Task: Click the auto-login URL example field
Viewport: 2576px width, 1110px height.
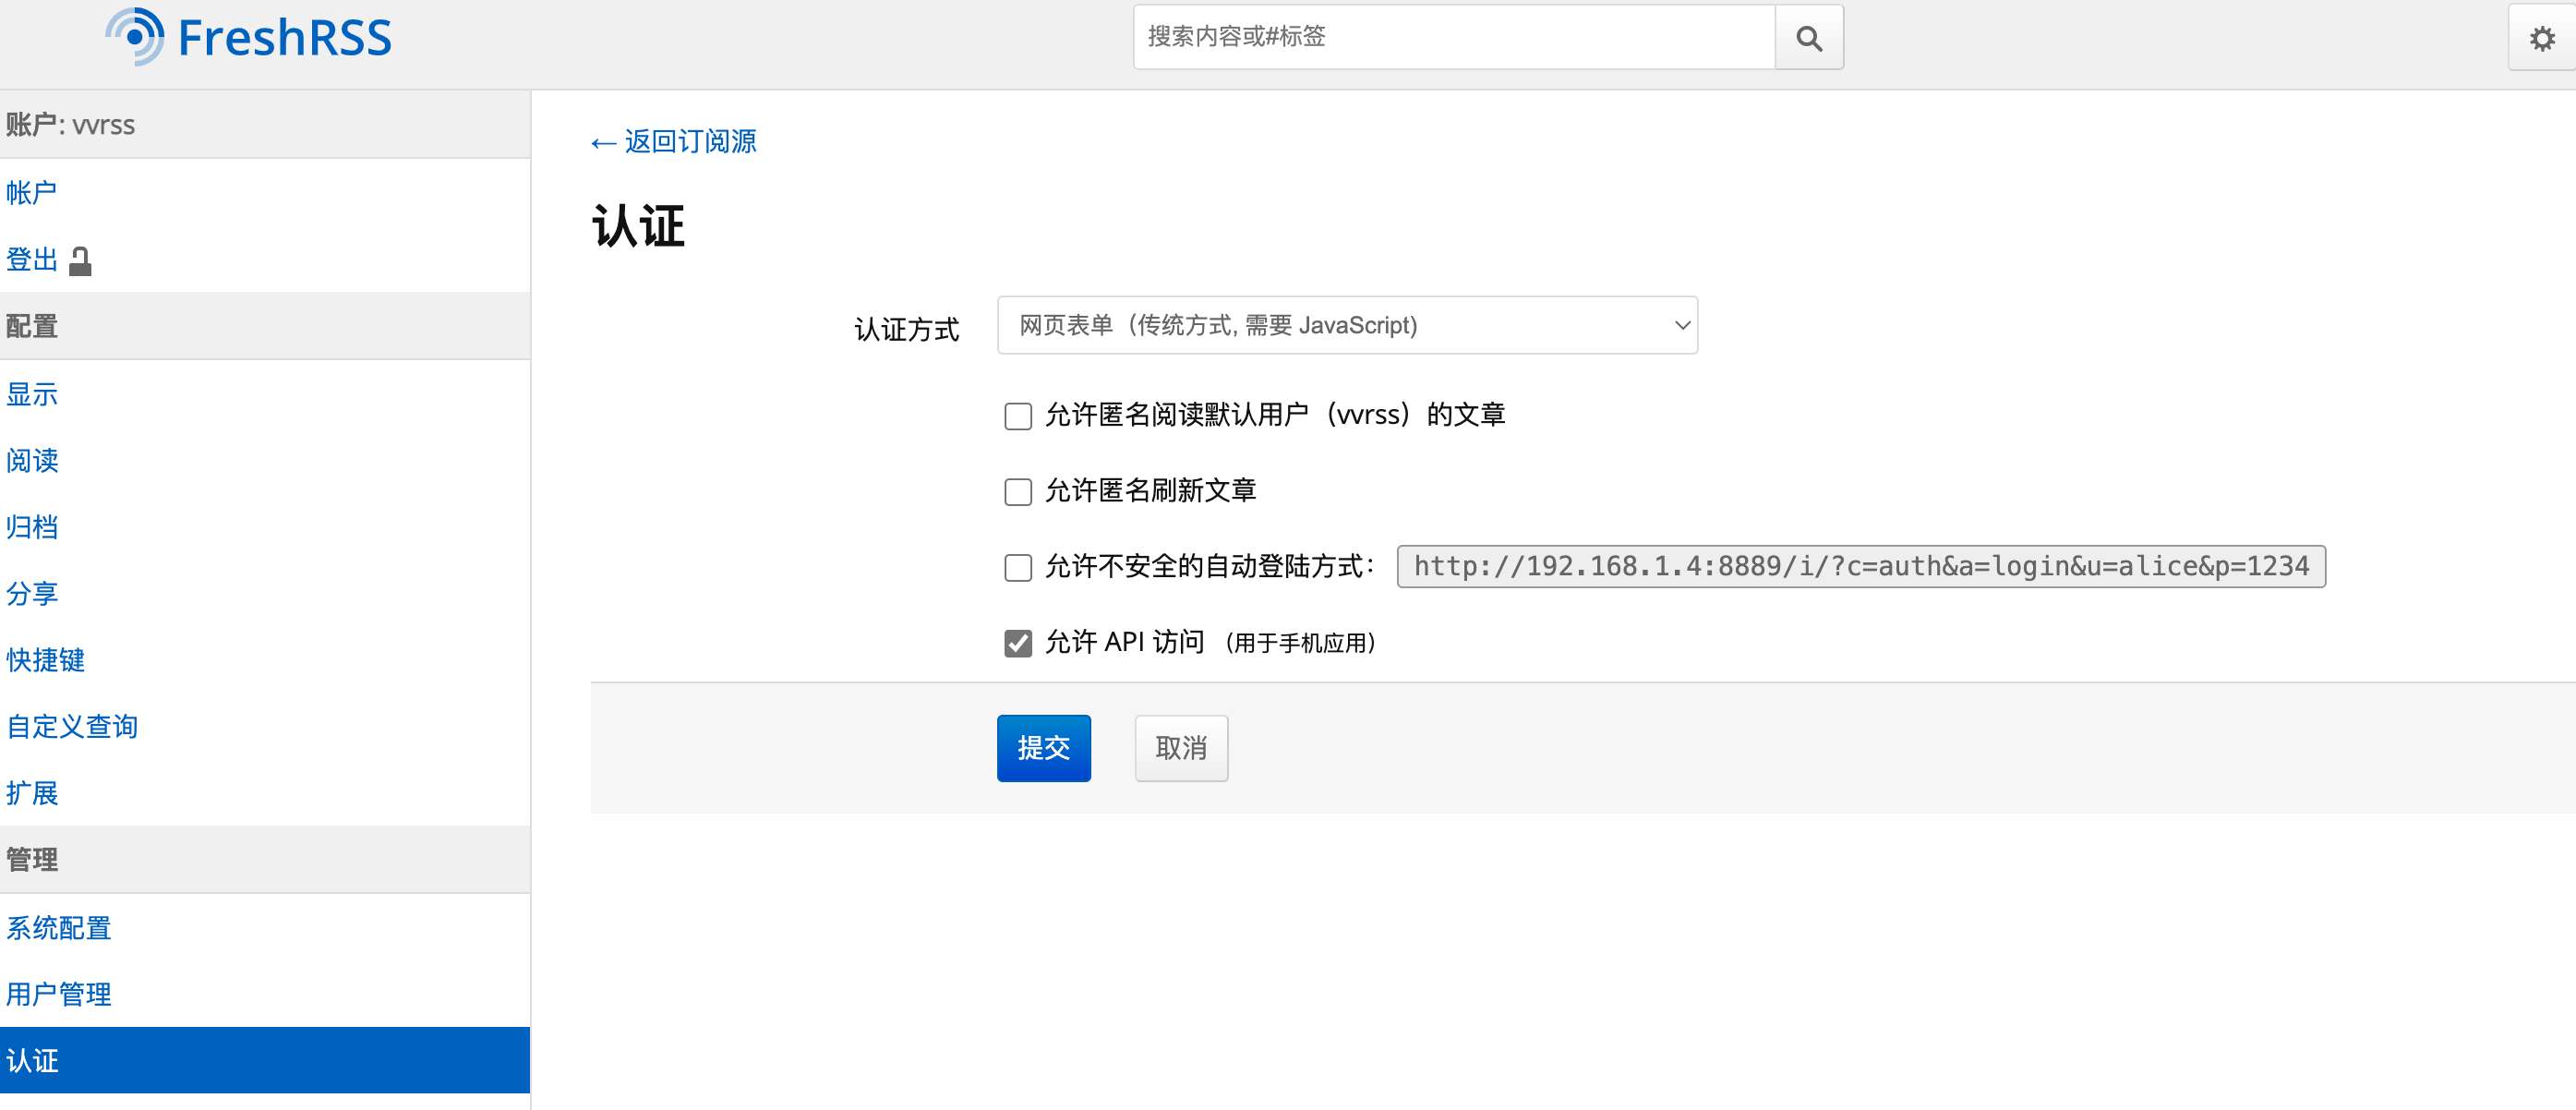Action: [x=1860, y=567]
